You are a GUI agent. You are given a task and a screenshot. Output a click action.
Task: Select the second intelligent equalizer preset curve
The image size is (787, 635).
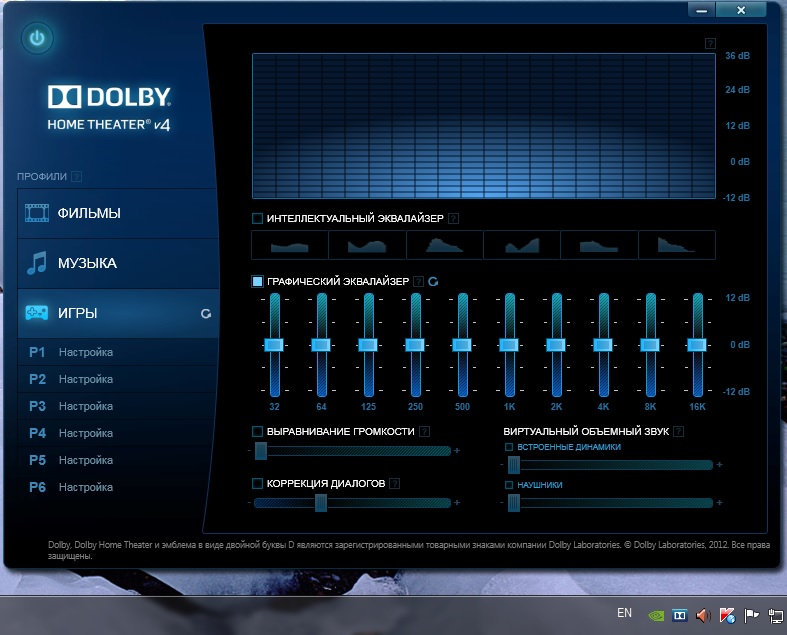click(367, 245)
